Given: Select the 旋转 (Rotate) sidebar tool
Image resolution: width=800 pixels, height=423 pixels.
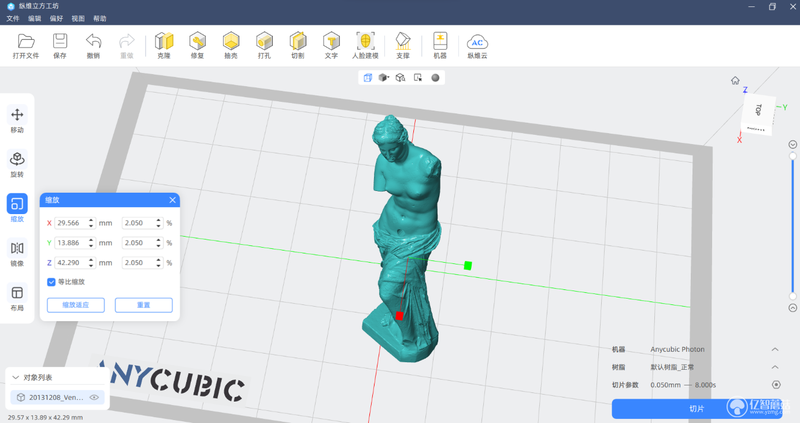Looking at the screenshot, I should [x=17, y=164].
